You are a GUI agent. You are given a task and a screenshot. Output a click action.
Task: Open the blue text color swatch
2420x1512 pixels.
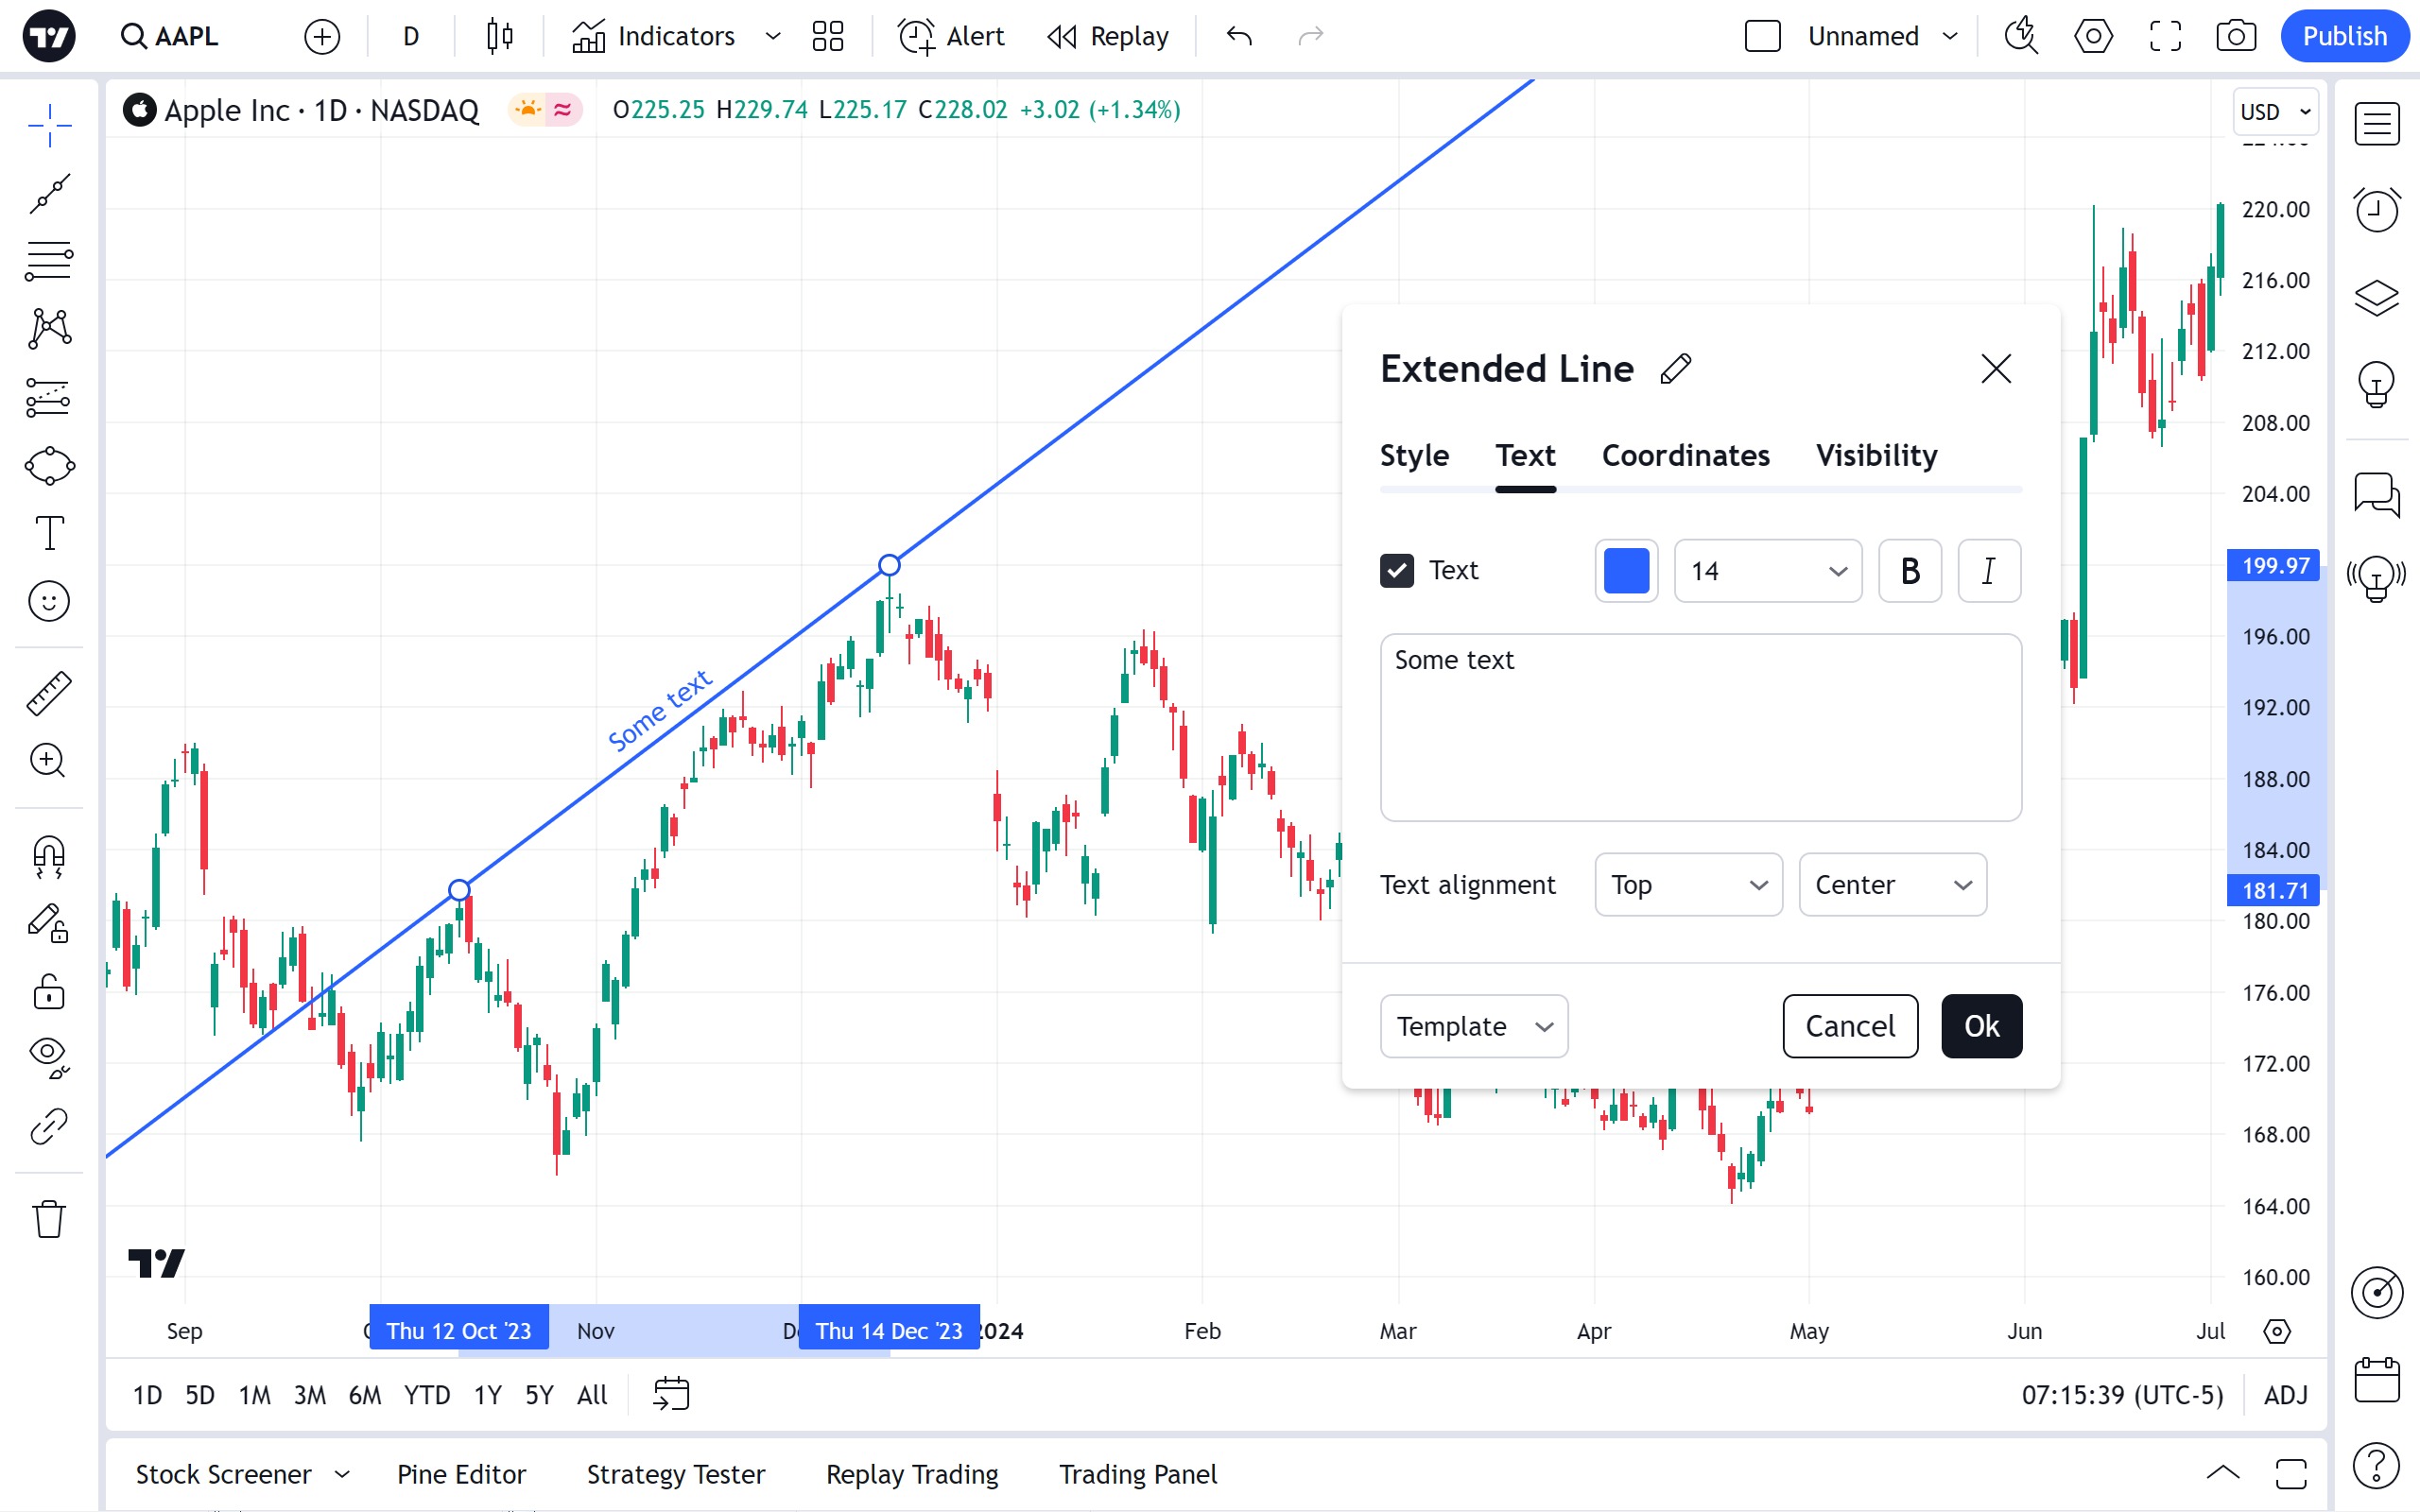[1626, 571]
